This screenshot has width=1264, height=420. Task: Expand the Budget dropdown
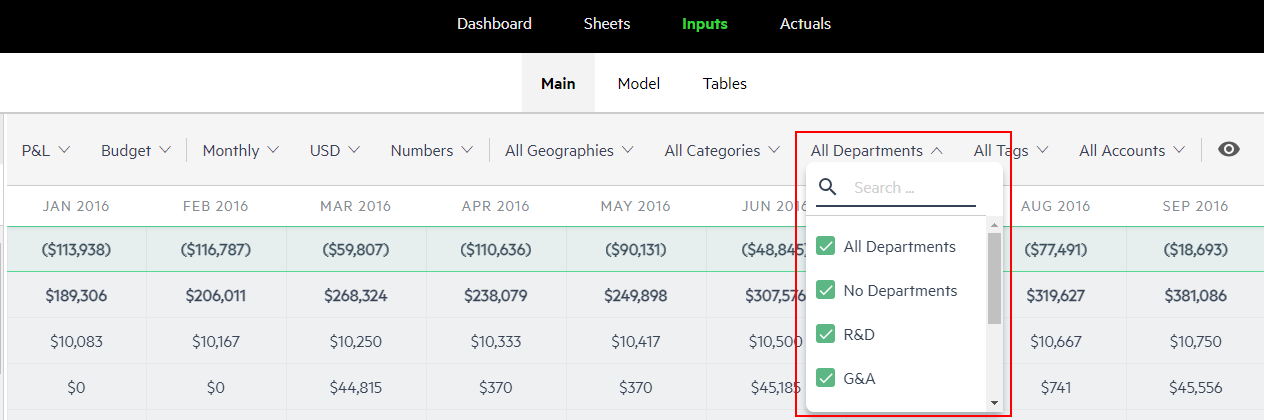point(136,150)
